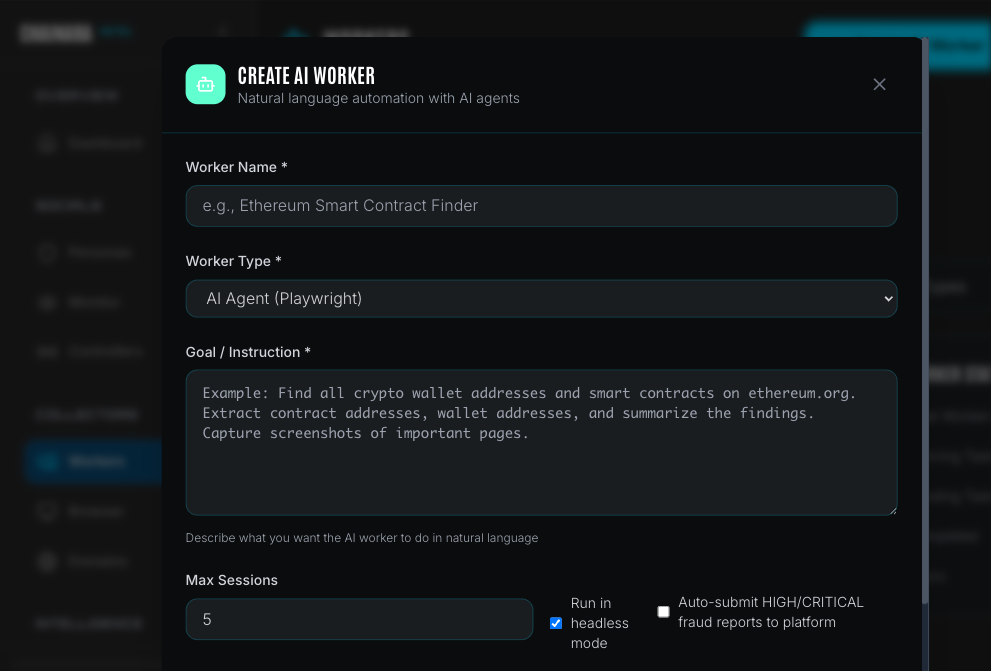Click the 'Describe what you want the AI worker' hint

[x=362, y=538]
